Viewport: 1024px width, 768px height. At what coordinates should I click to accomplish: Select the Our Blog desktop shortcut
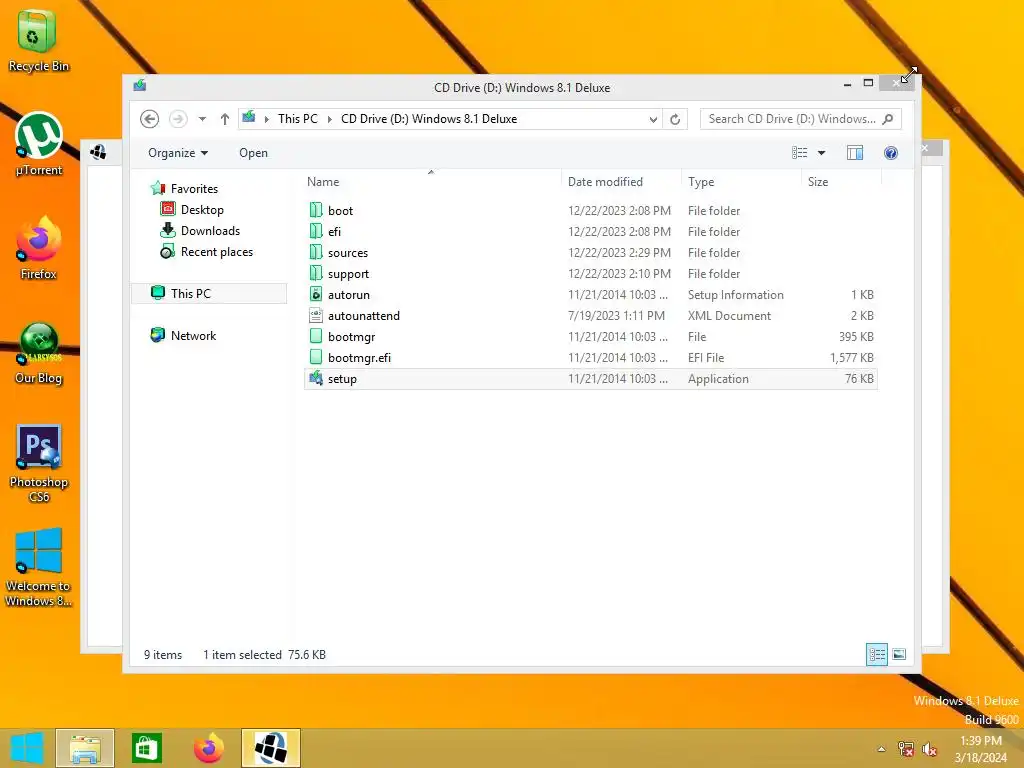[x=39, y=353]
